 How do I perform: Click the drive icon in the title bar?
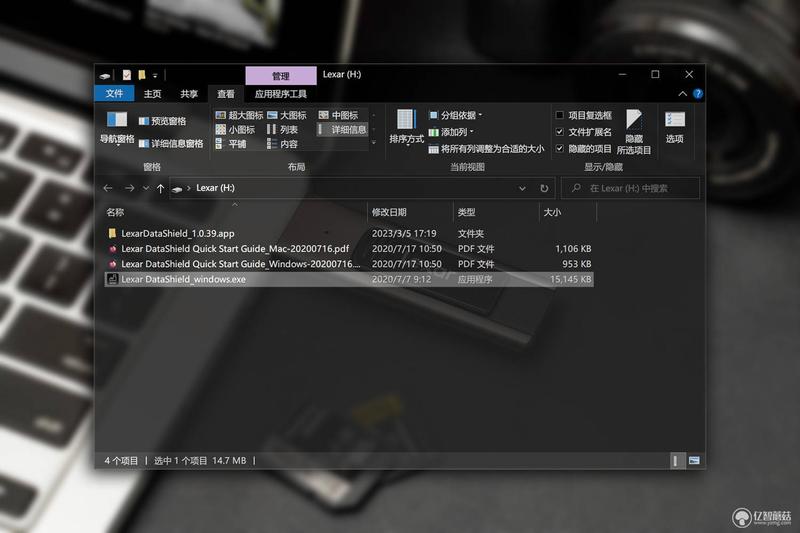(x=105, y=76)
